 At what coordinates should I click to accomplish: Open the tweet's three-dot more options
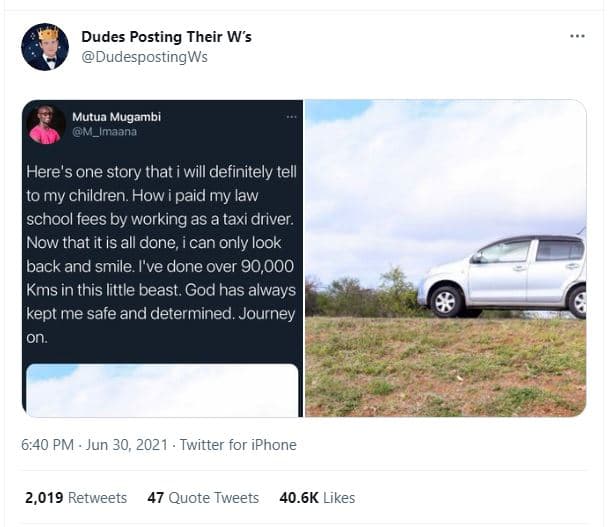(577, 37)
